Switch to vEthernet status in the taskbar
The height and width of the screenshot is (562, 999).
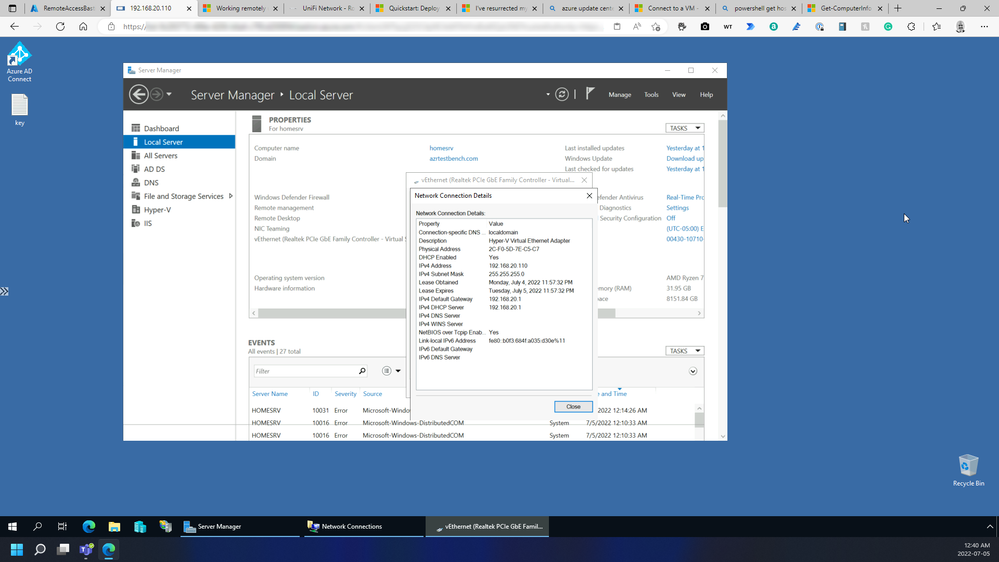point(488,526)
